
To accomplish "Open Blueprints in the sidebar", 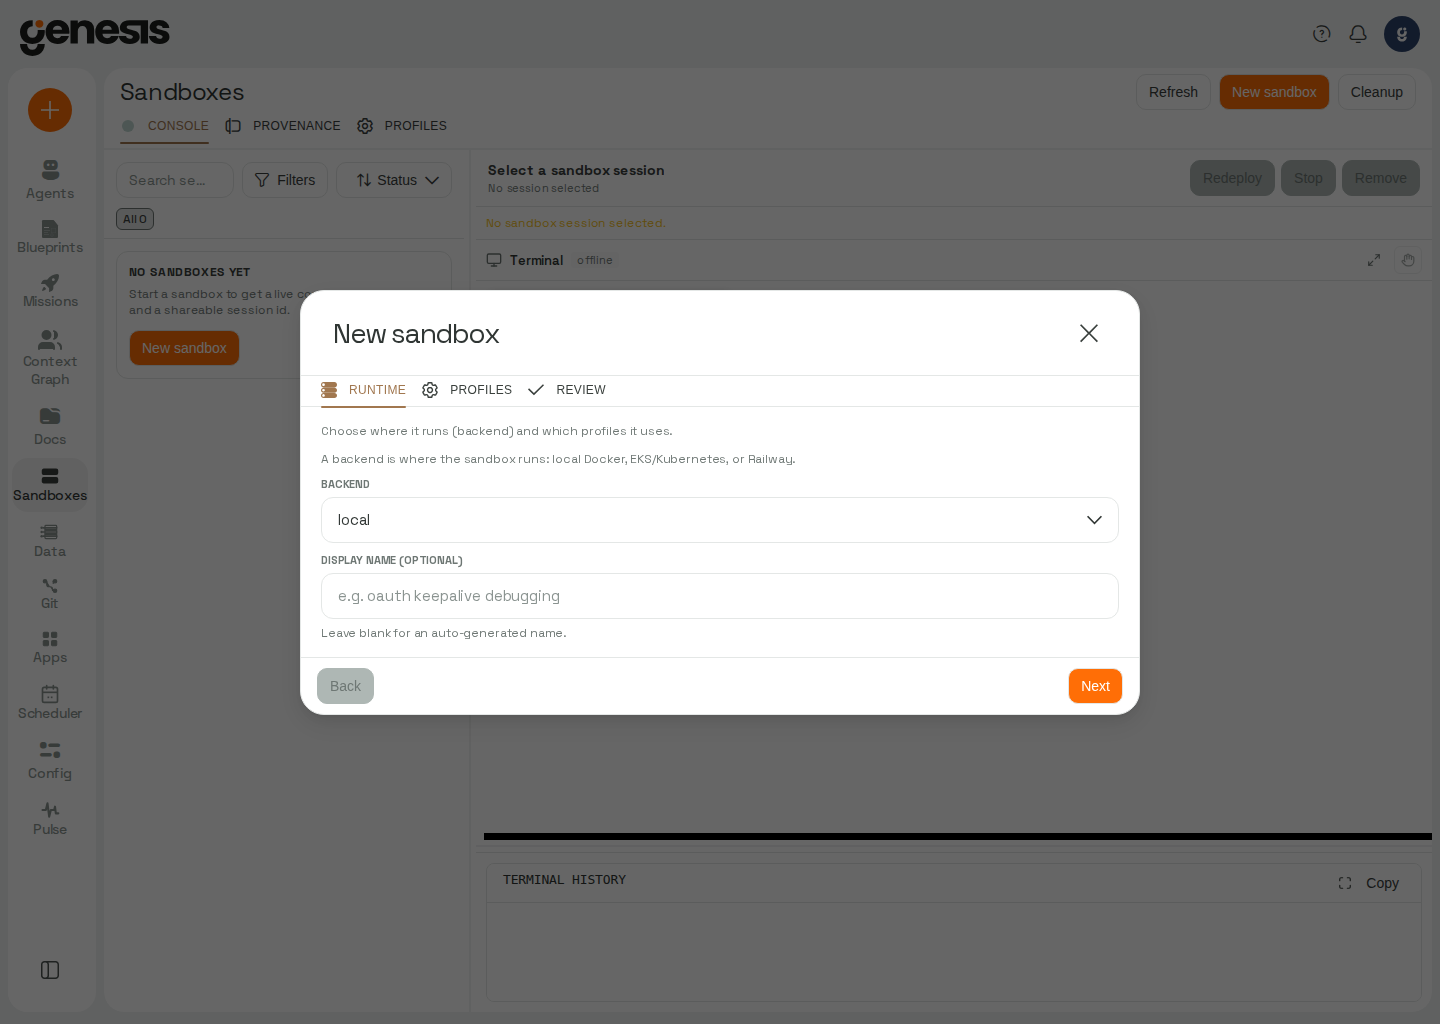I will [50, 237].
